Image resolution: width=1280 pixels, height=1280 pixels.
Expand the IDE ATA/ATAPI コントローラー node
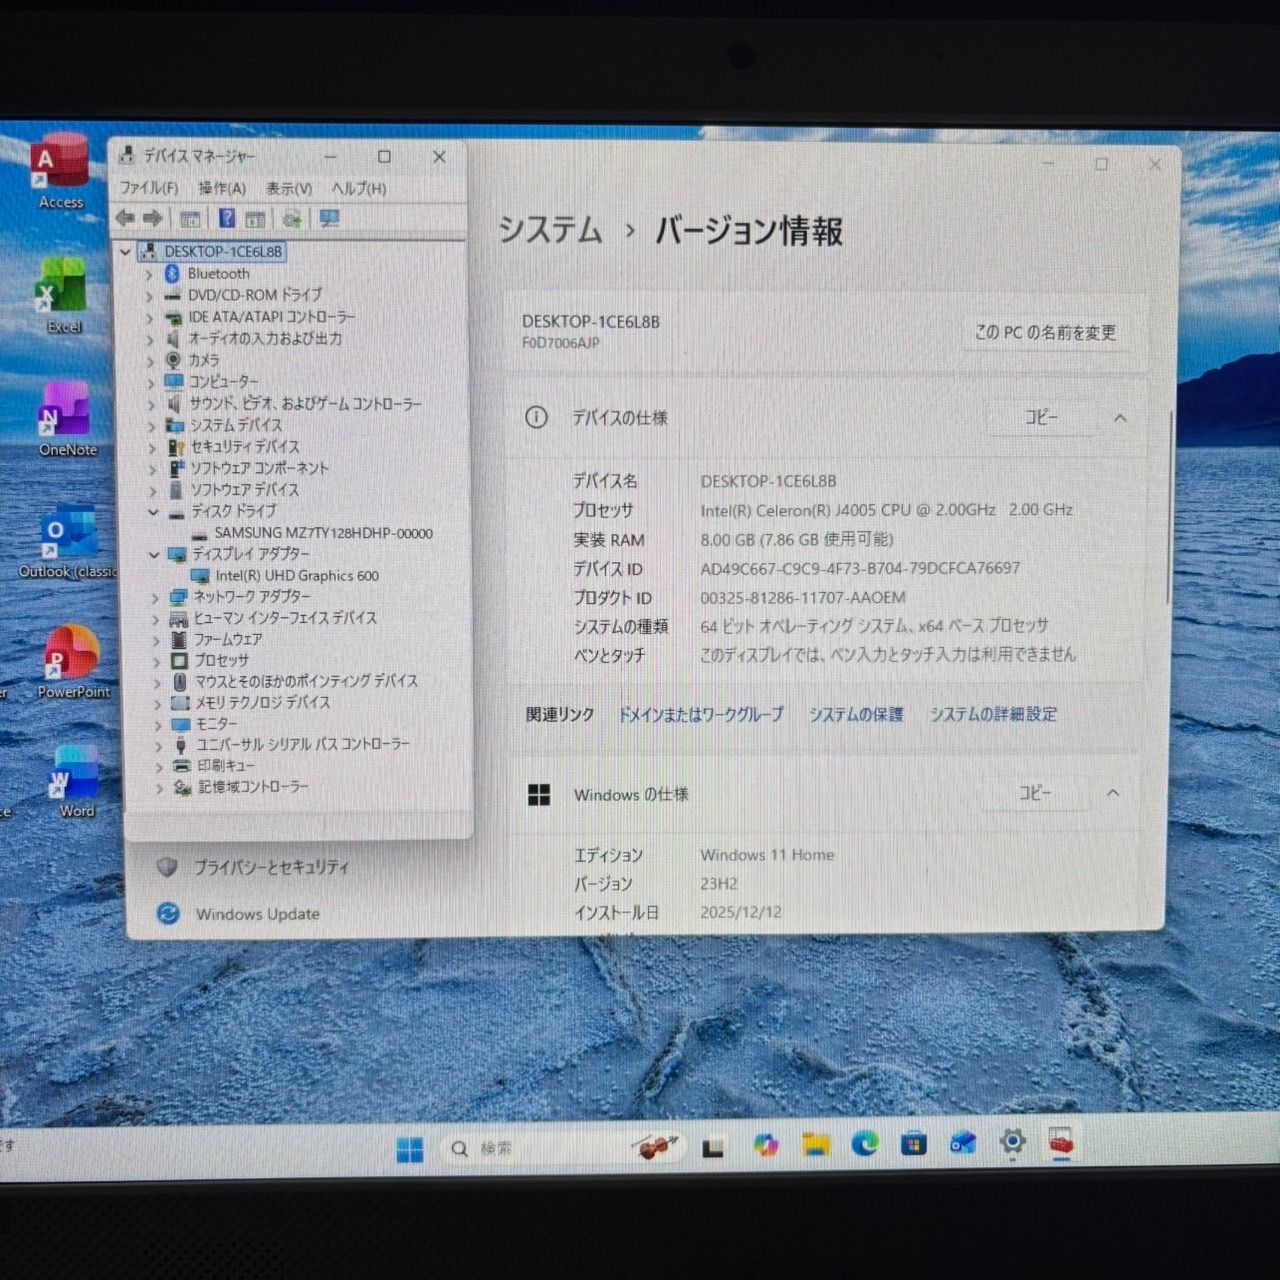(150, 318)
